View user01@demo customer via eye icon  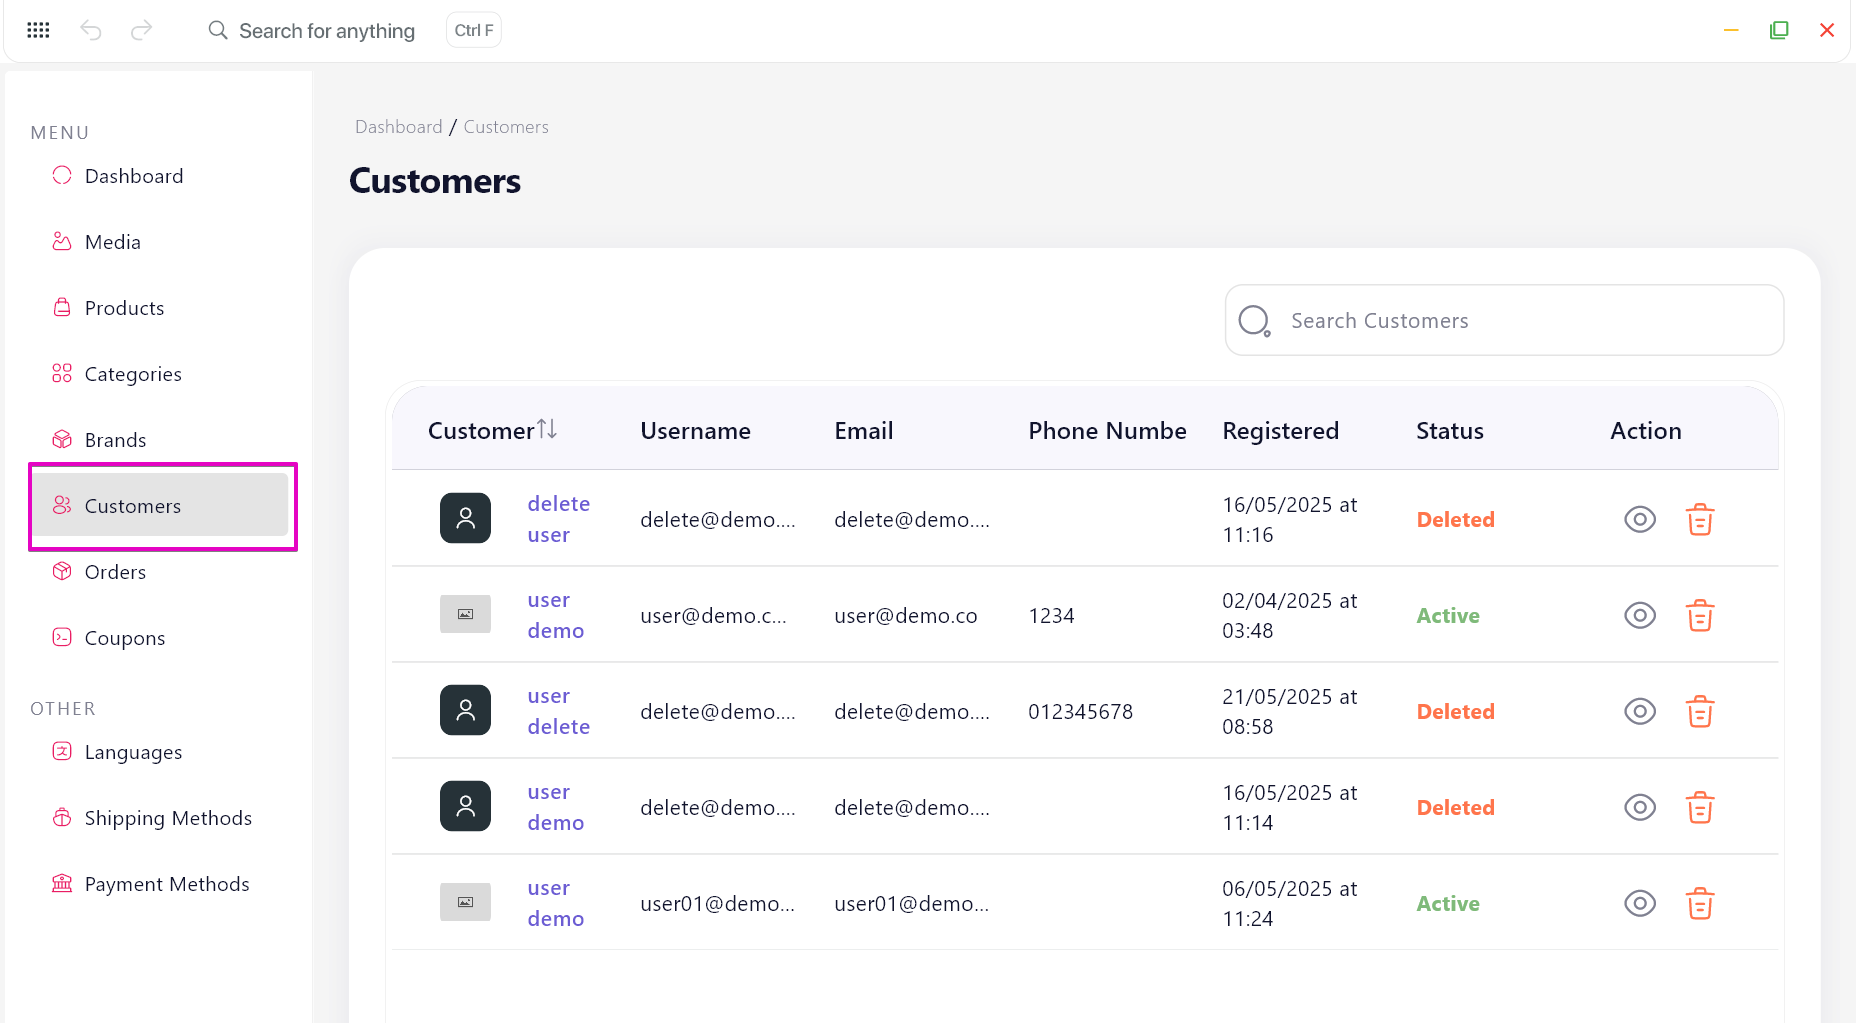pos(1640,903)
